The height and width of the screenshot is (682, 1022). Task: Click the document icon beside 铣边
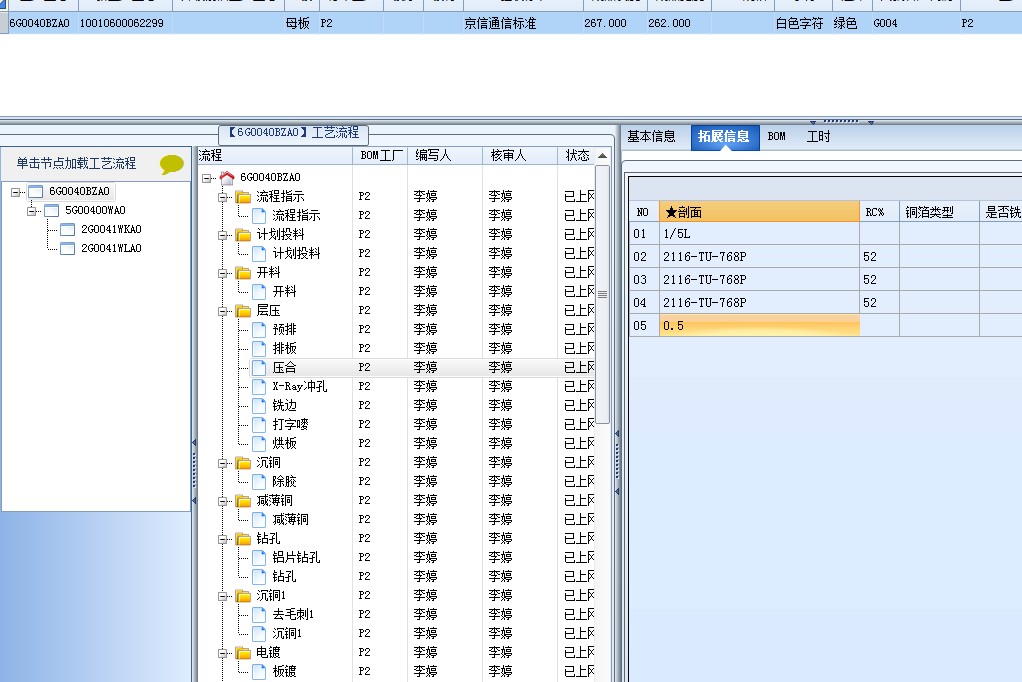tap(259, 406)
